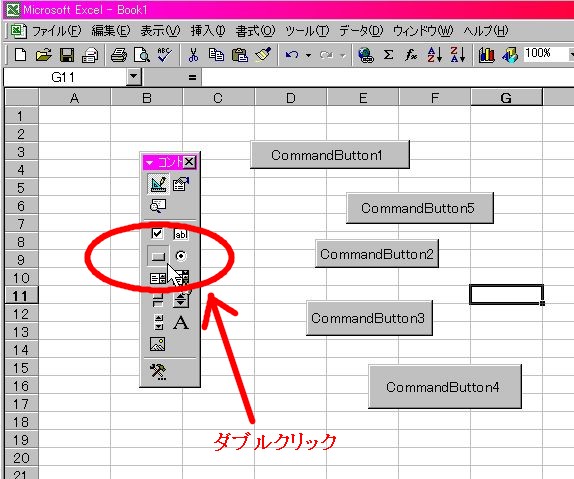Save the workbook with the floppy disk icon
Screen dimensions: 574x479
coord(67,55)
